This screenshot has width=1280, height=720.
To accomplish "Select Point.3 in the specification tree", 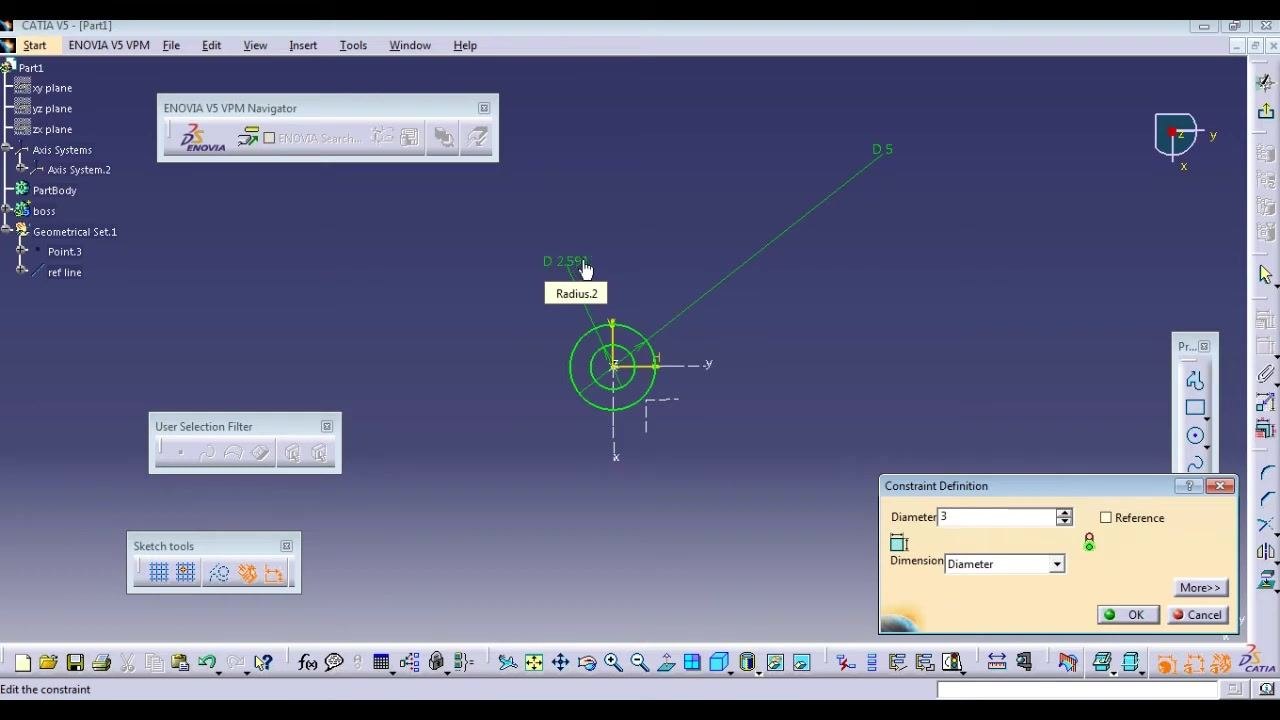I will coord(65,252).
